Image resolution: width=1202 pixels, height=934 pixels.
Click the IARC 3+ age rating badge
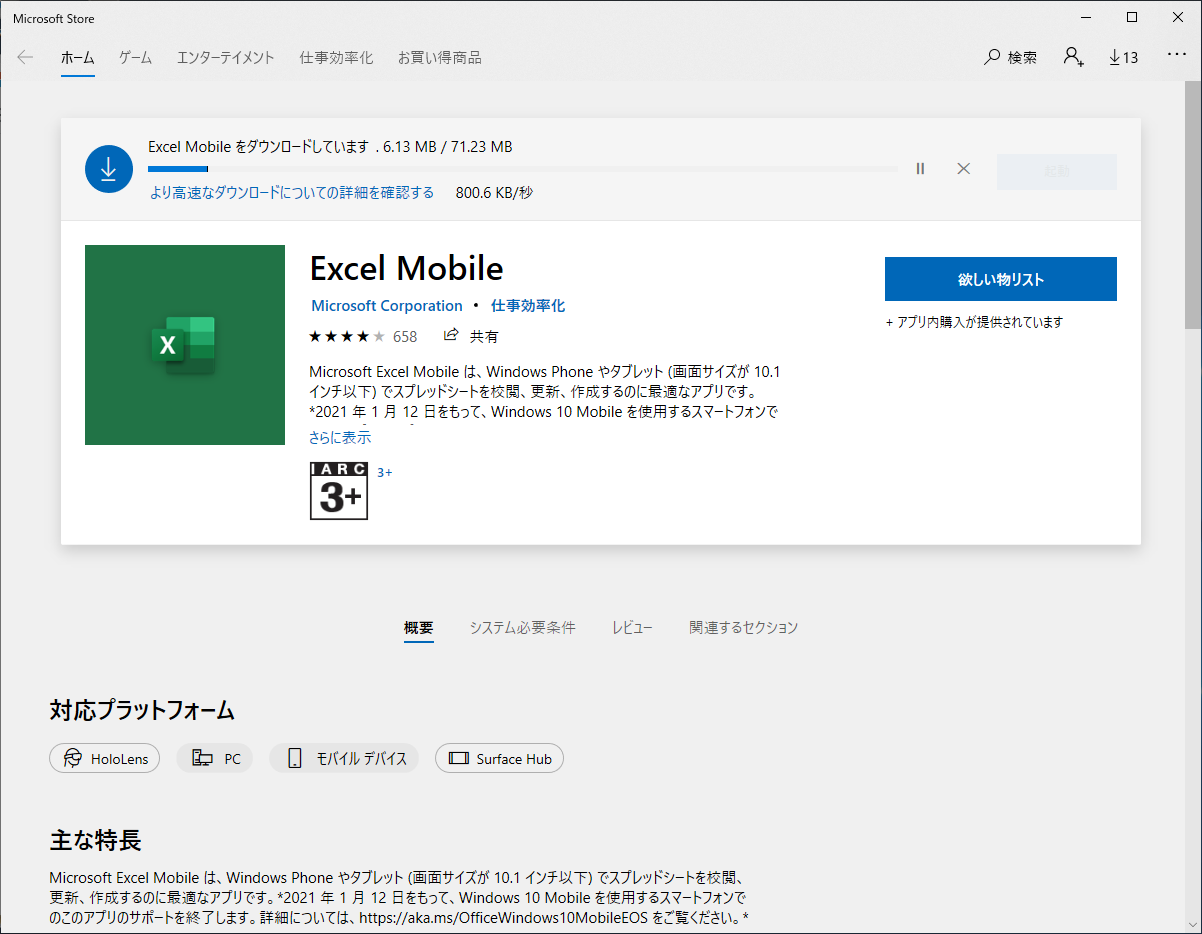[338, 491]
